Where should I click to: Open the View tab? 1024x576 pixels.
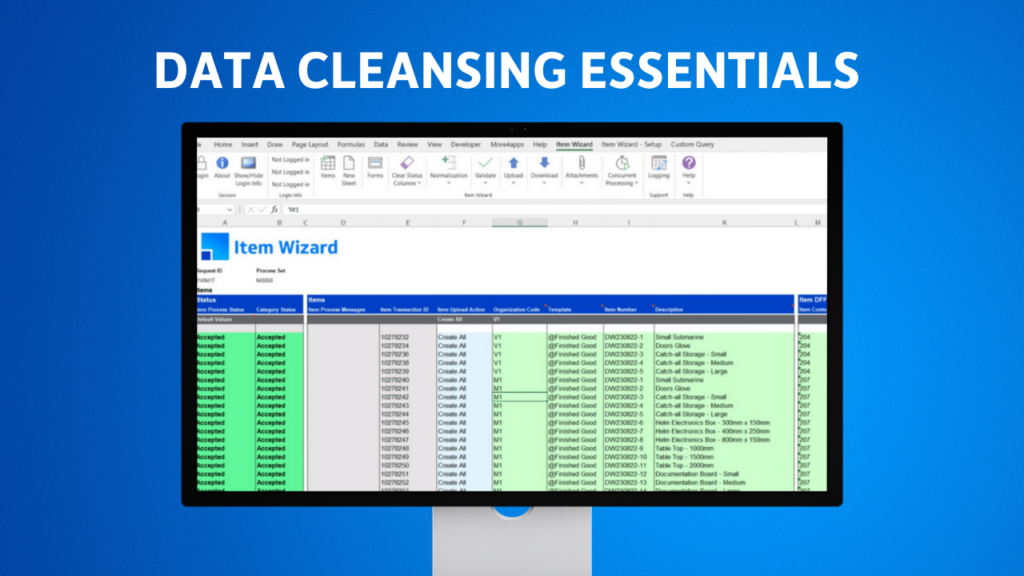click(x=434, y=144)
